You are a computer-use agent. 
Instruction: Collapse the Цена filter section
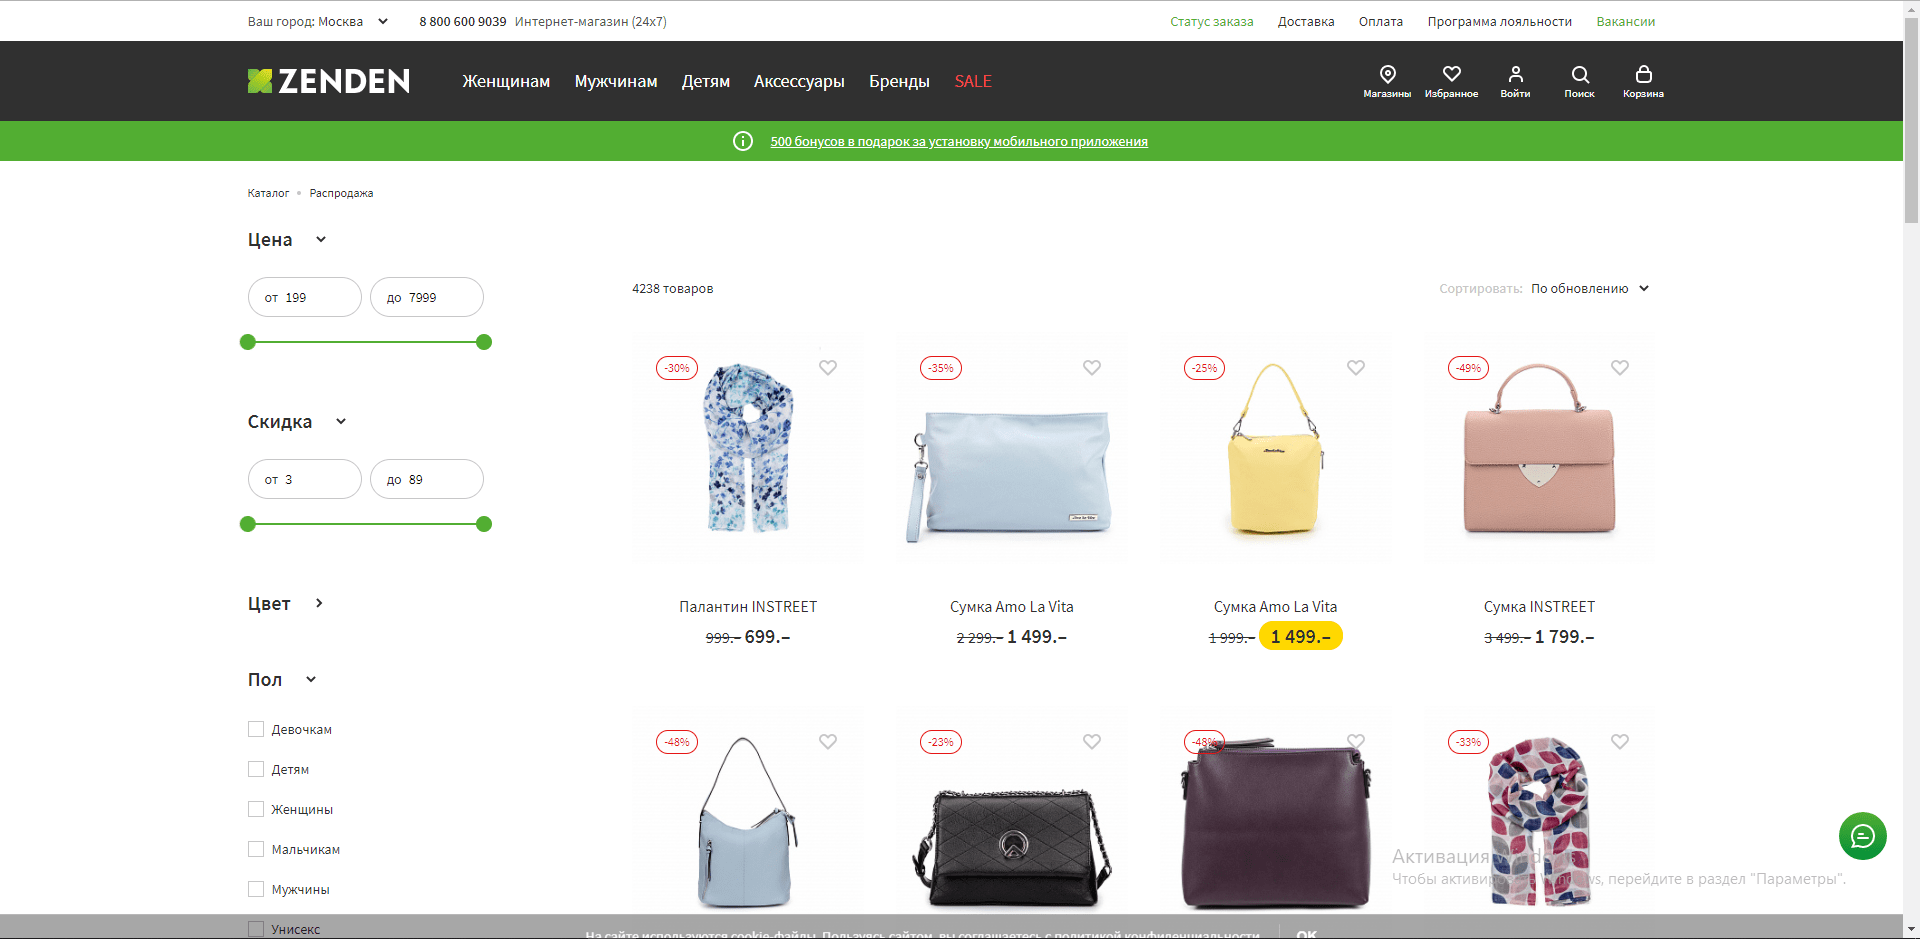tap(287, 240)
